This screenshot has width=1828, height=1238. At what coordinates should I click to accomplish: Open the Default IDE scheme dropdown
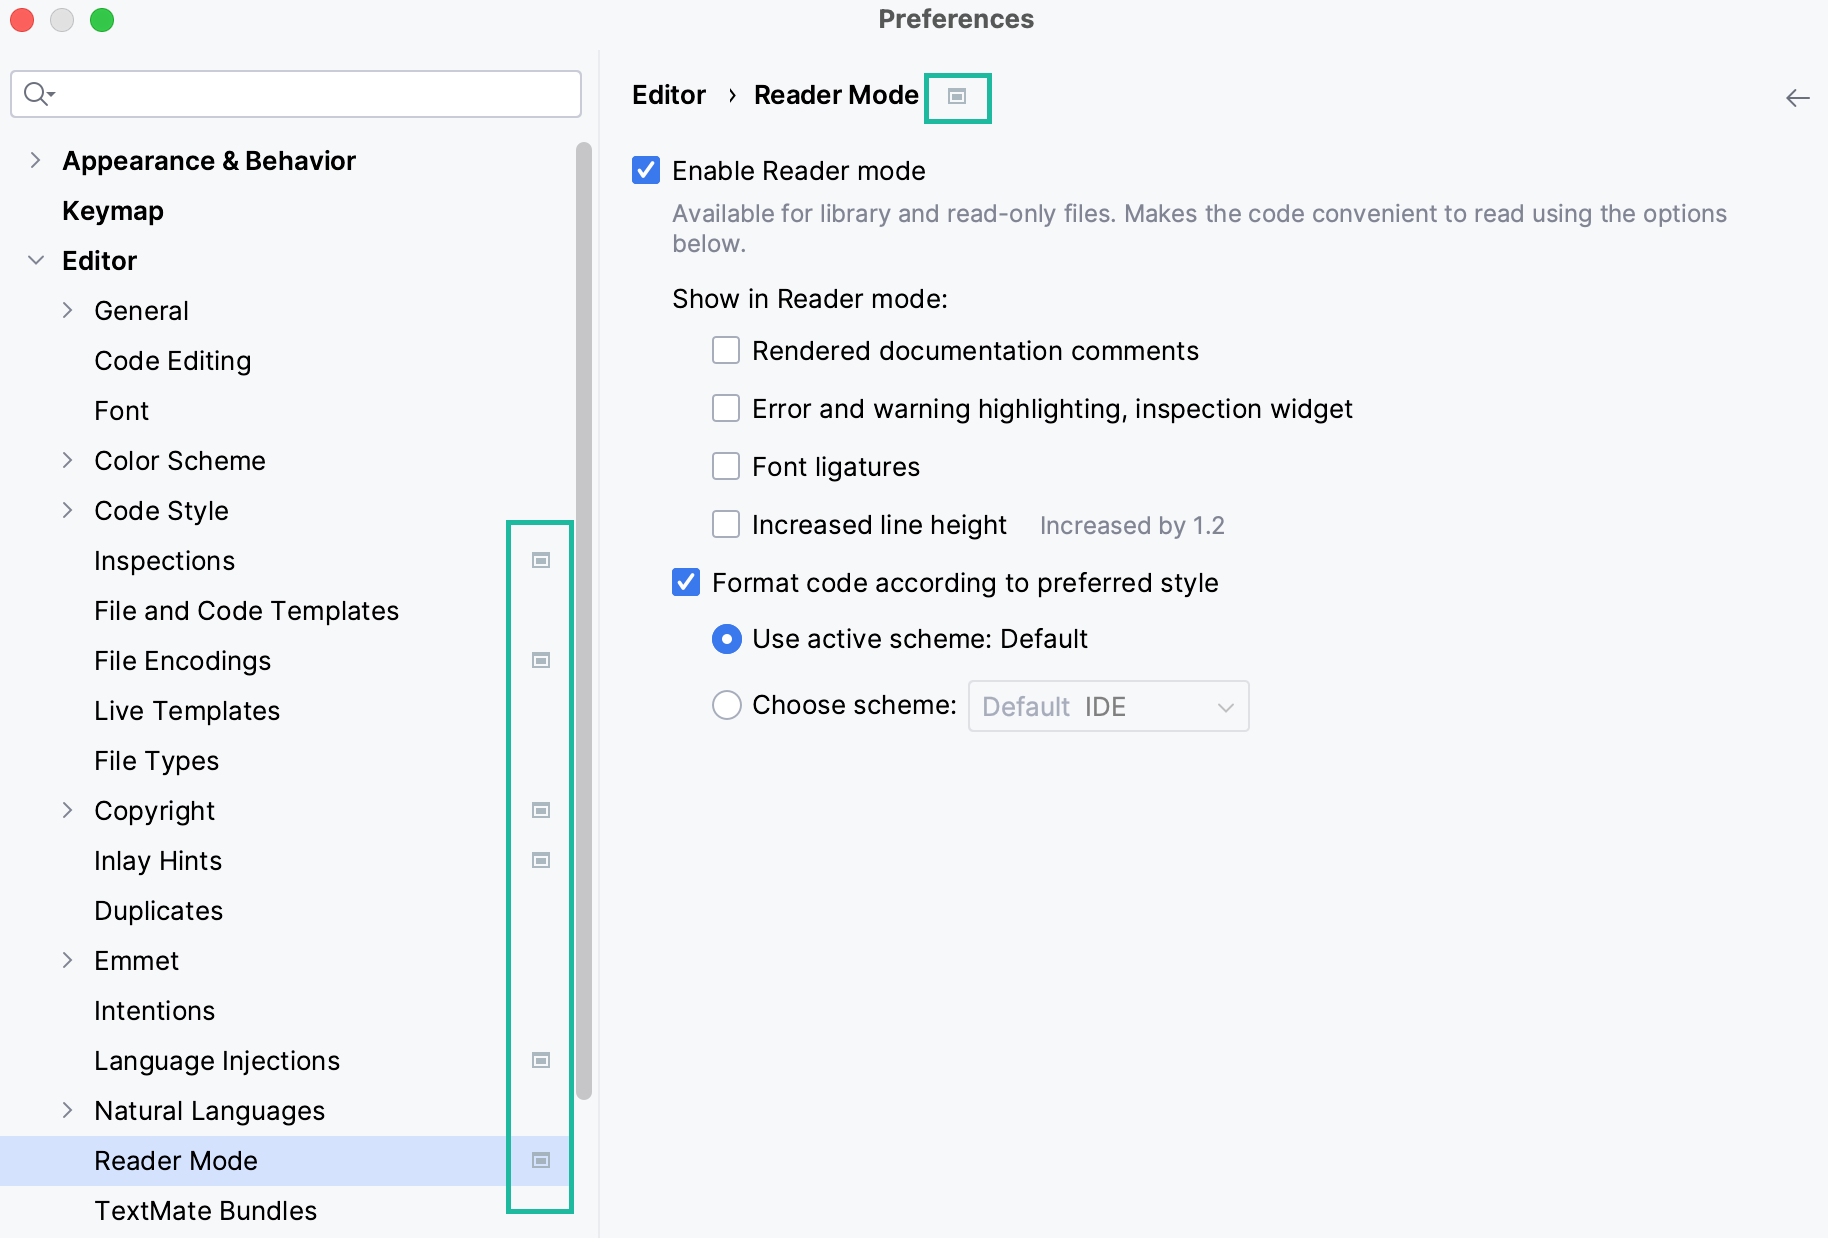(1108, 706)
